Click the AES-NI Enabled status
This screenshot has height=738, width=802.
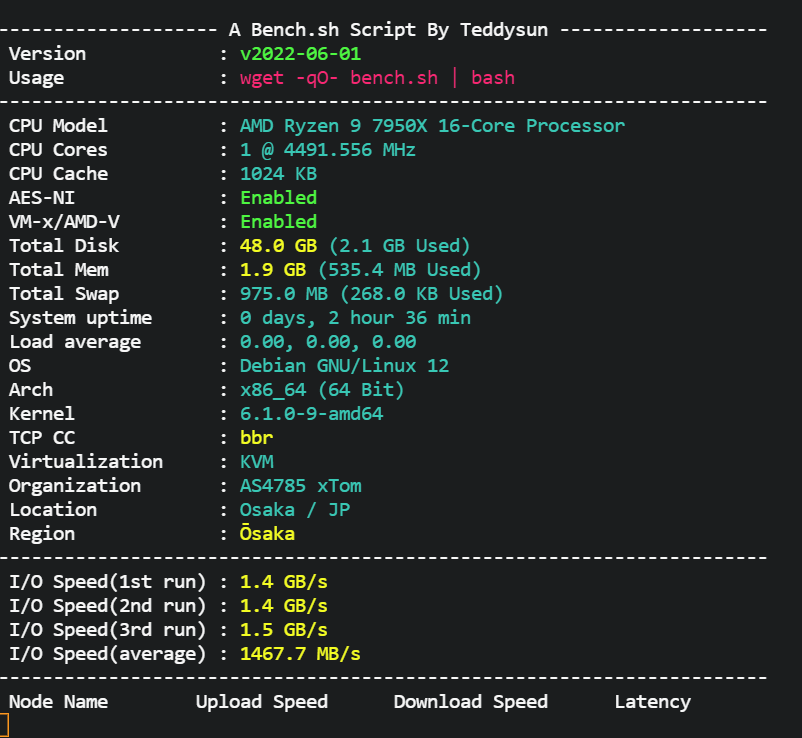278,198
